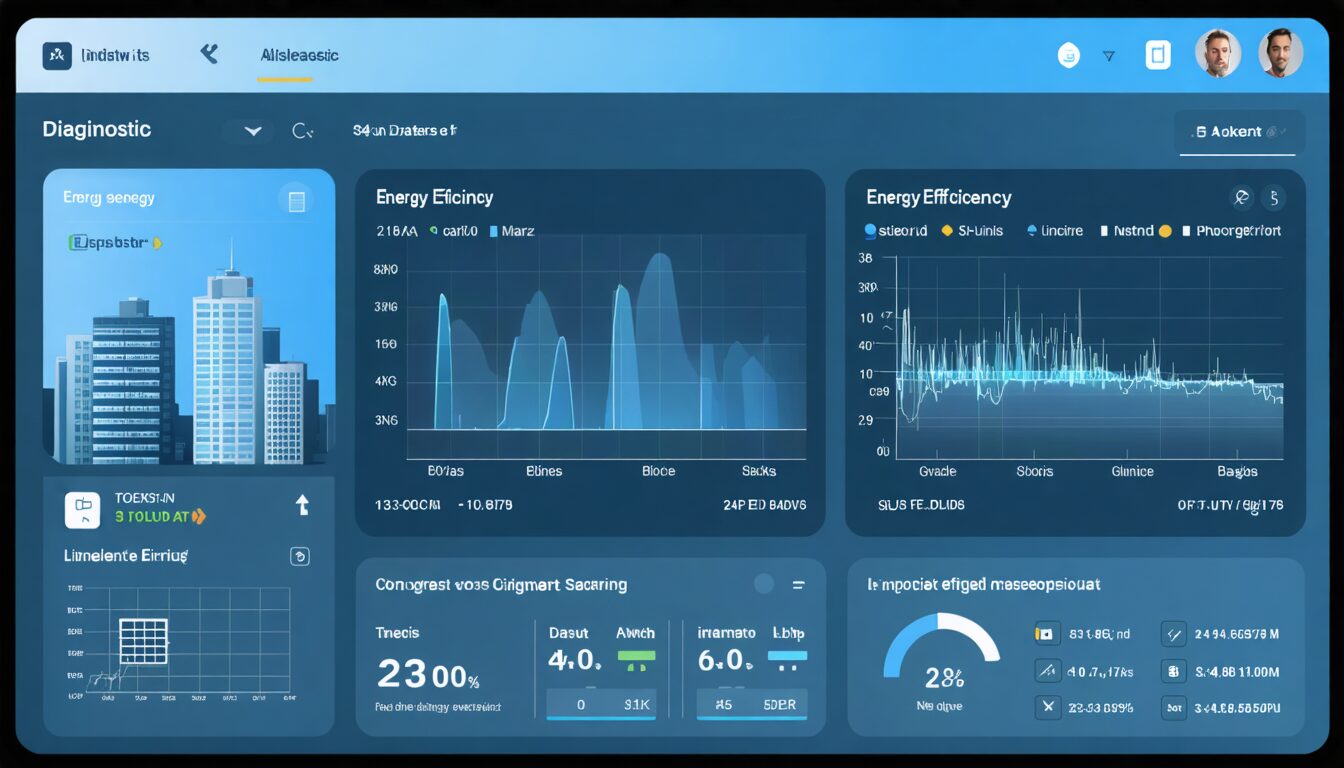The image size is (1344, 768).
Task: Click the Dasut column label
Action: [x=568, y=633]
